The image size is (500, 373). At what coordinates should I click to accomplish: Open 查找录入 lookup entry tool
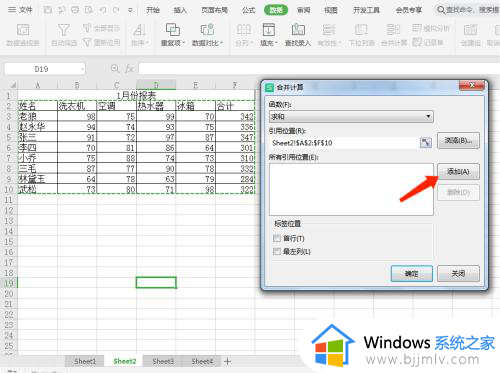[298, 35]
